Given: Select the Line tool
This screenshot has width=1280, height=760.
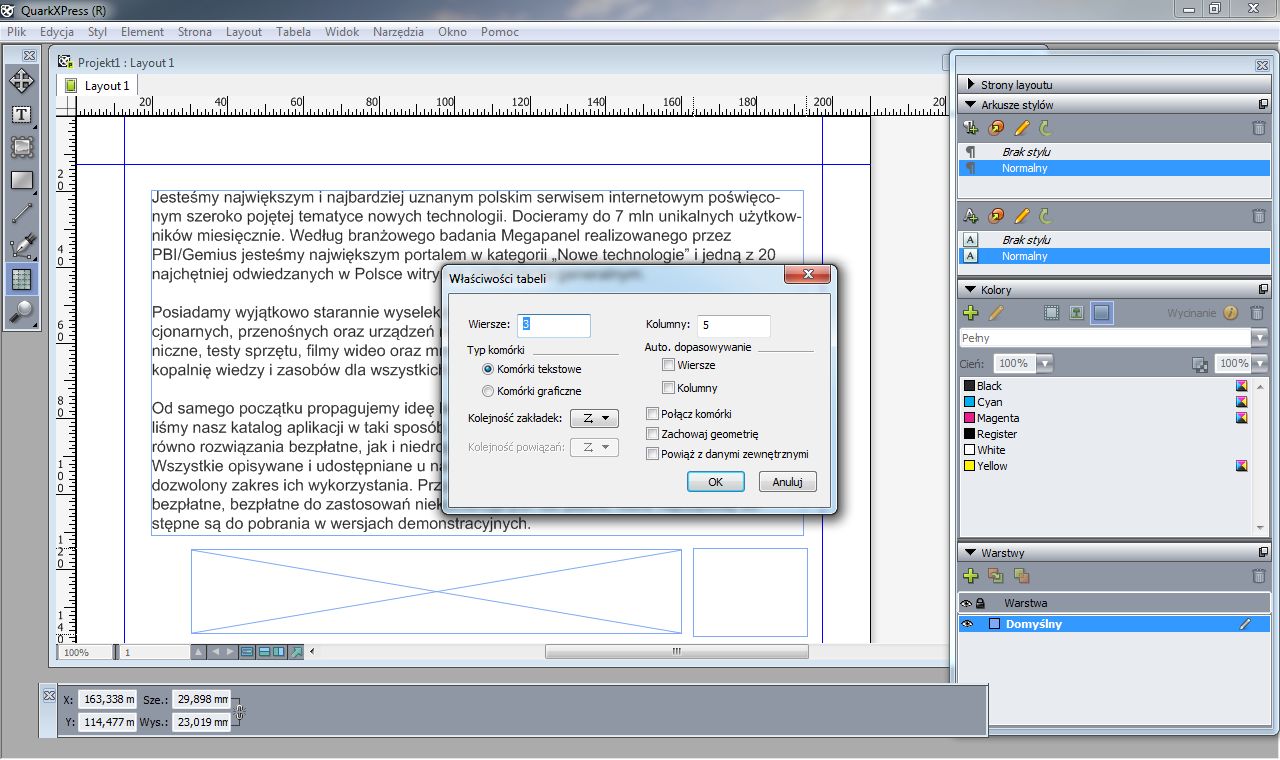Looking at the screenshot, I should [21, 214].
